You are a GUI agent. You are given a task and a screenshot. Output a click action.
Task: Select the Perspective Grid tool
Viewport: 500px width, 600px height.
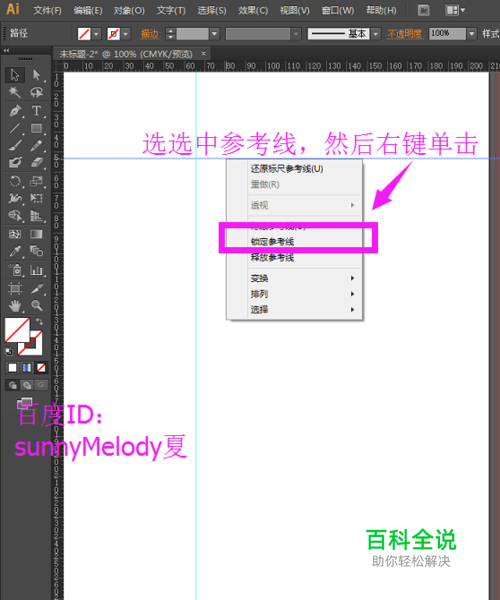(37, 215)
